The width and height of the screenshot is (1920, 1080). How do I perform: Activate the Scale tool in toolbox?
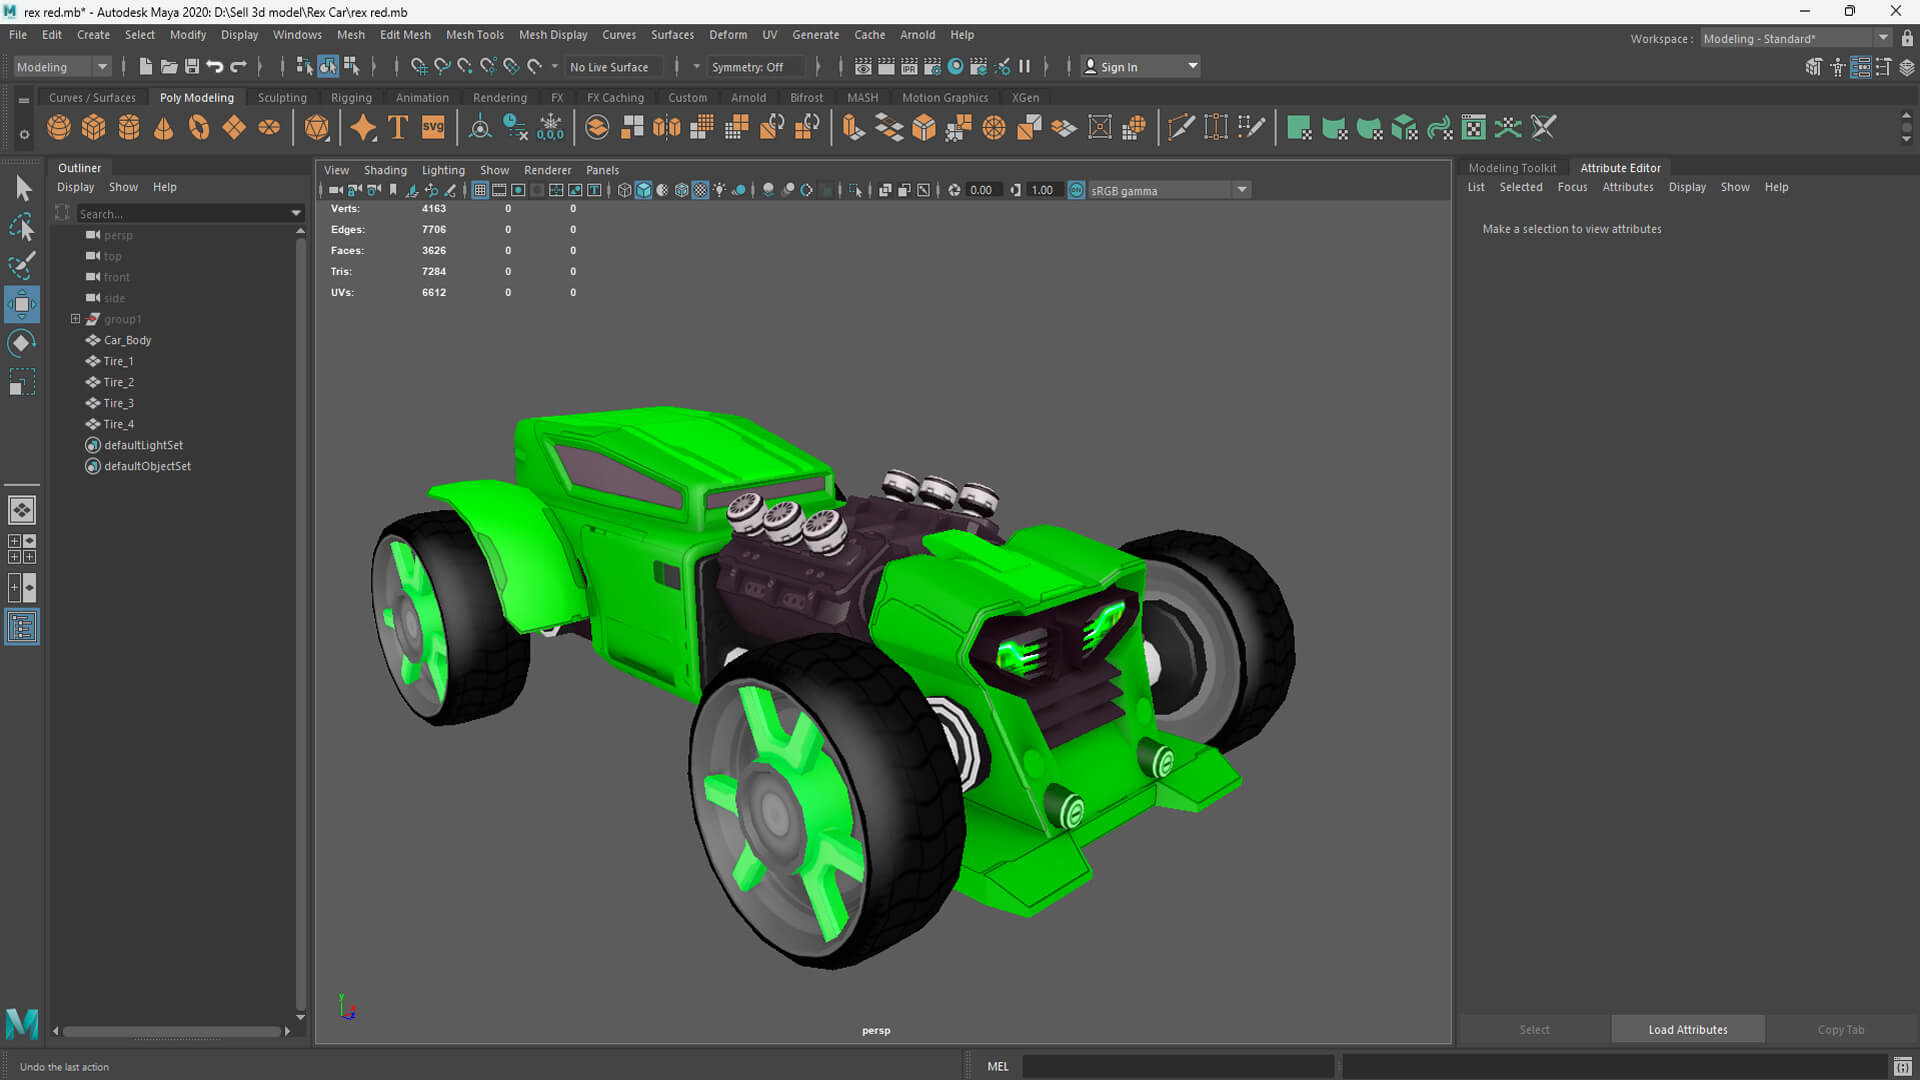pos(22,382)
